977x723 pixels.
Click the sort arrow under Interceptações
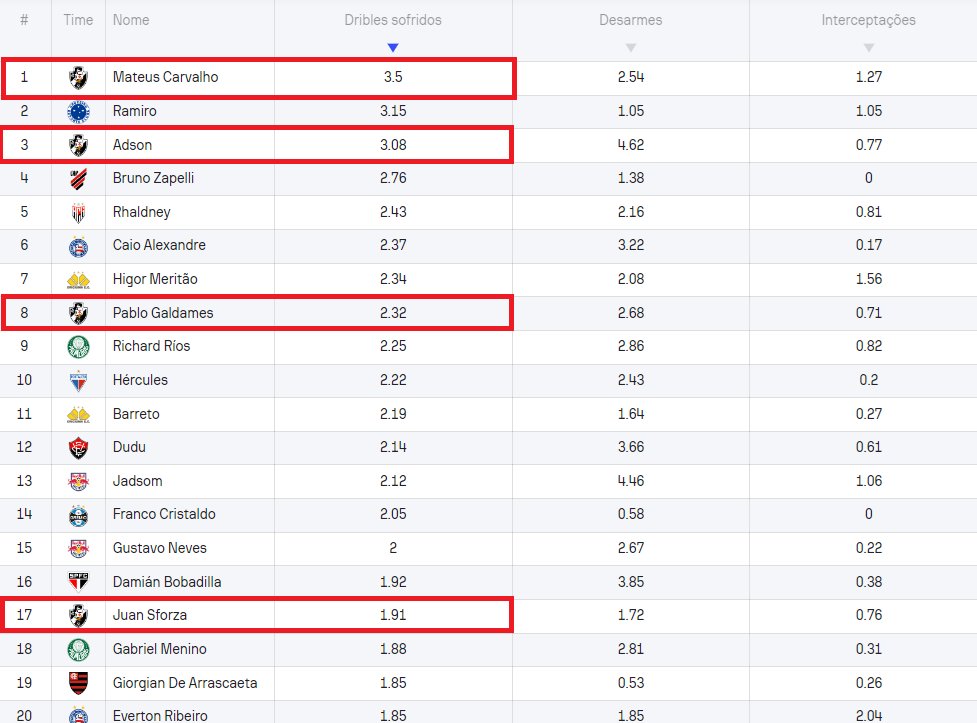pos(868,48)
